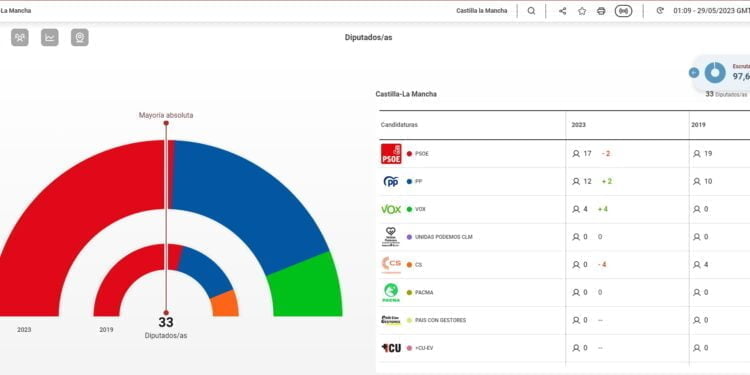Click the share icon in header
This screenshot has width=750, height=375.
[x=562, y=11]
